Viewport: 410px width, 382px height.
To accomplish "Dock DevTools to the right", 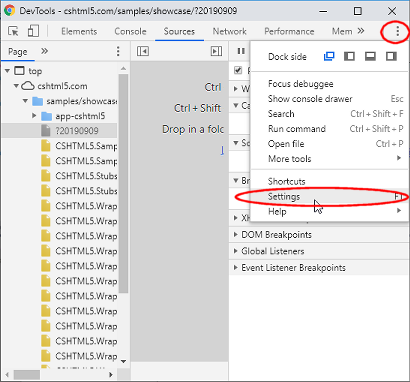I will [391, 56].
